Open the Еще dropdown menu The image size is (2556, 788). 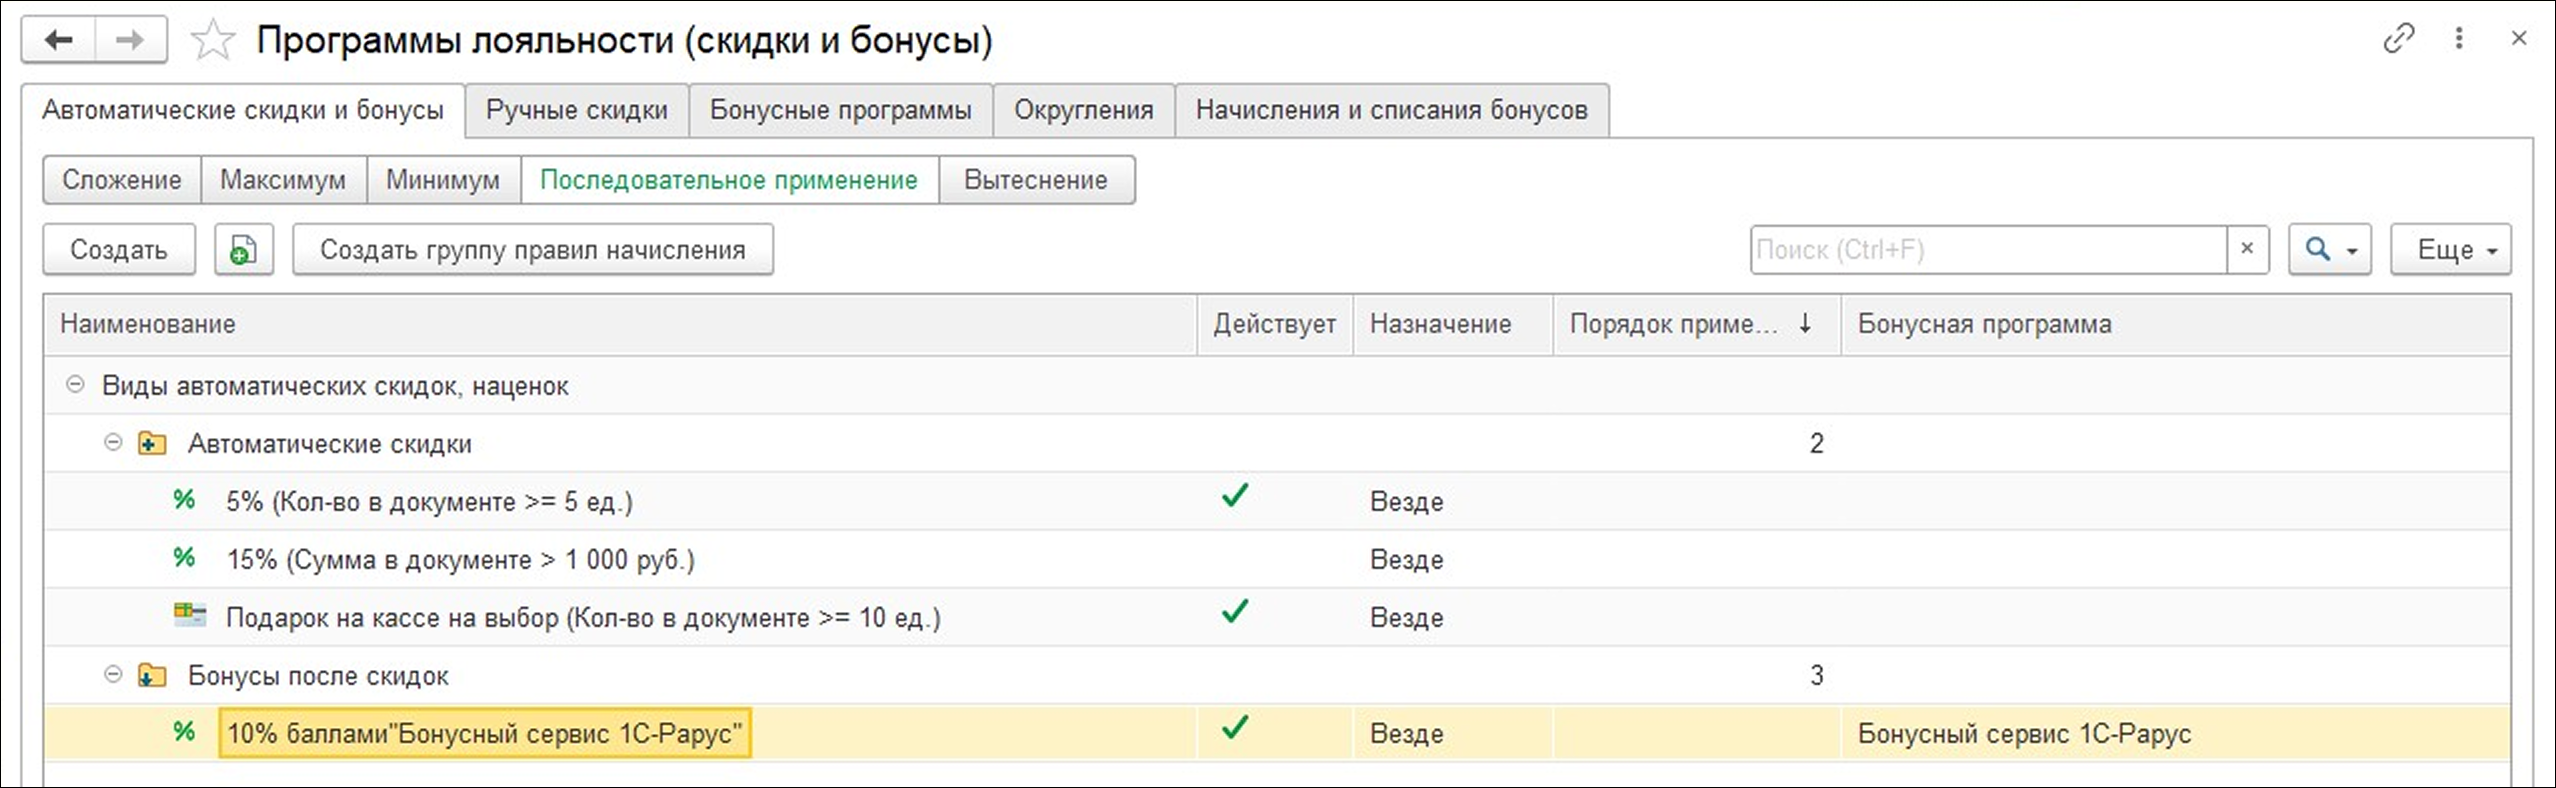coord(2450,250)
